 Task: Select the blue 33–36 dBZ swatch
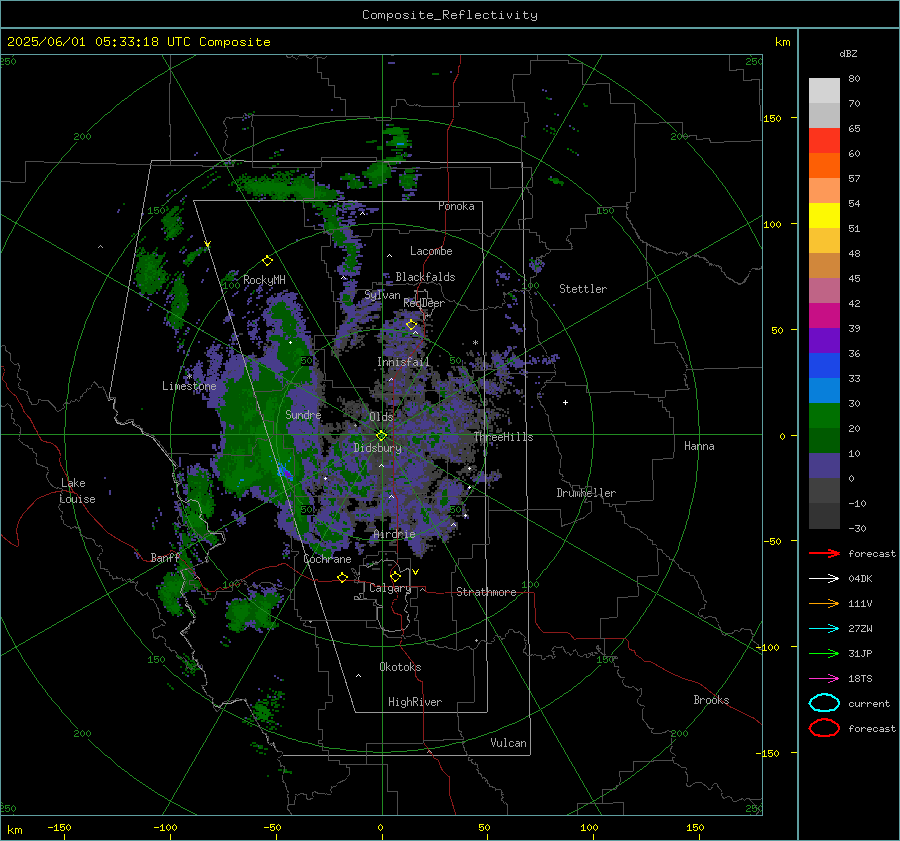point(824,366)
